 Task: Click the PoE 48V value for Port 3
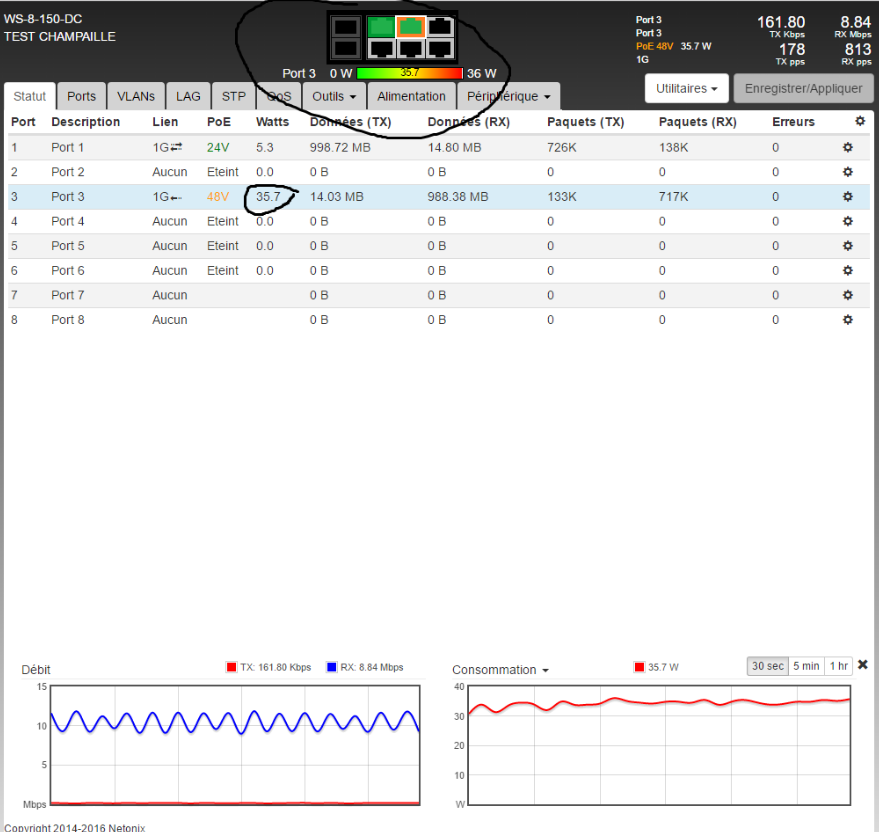[x=218, y=197]
